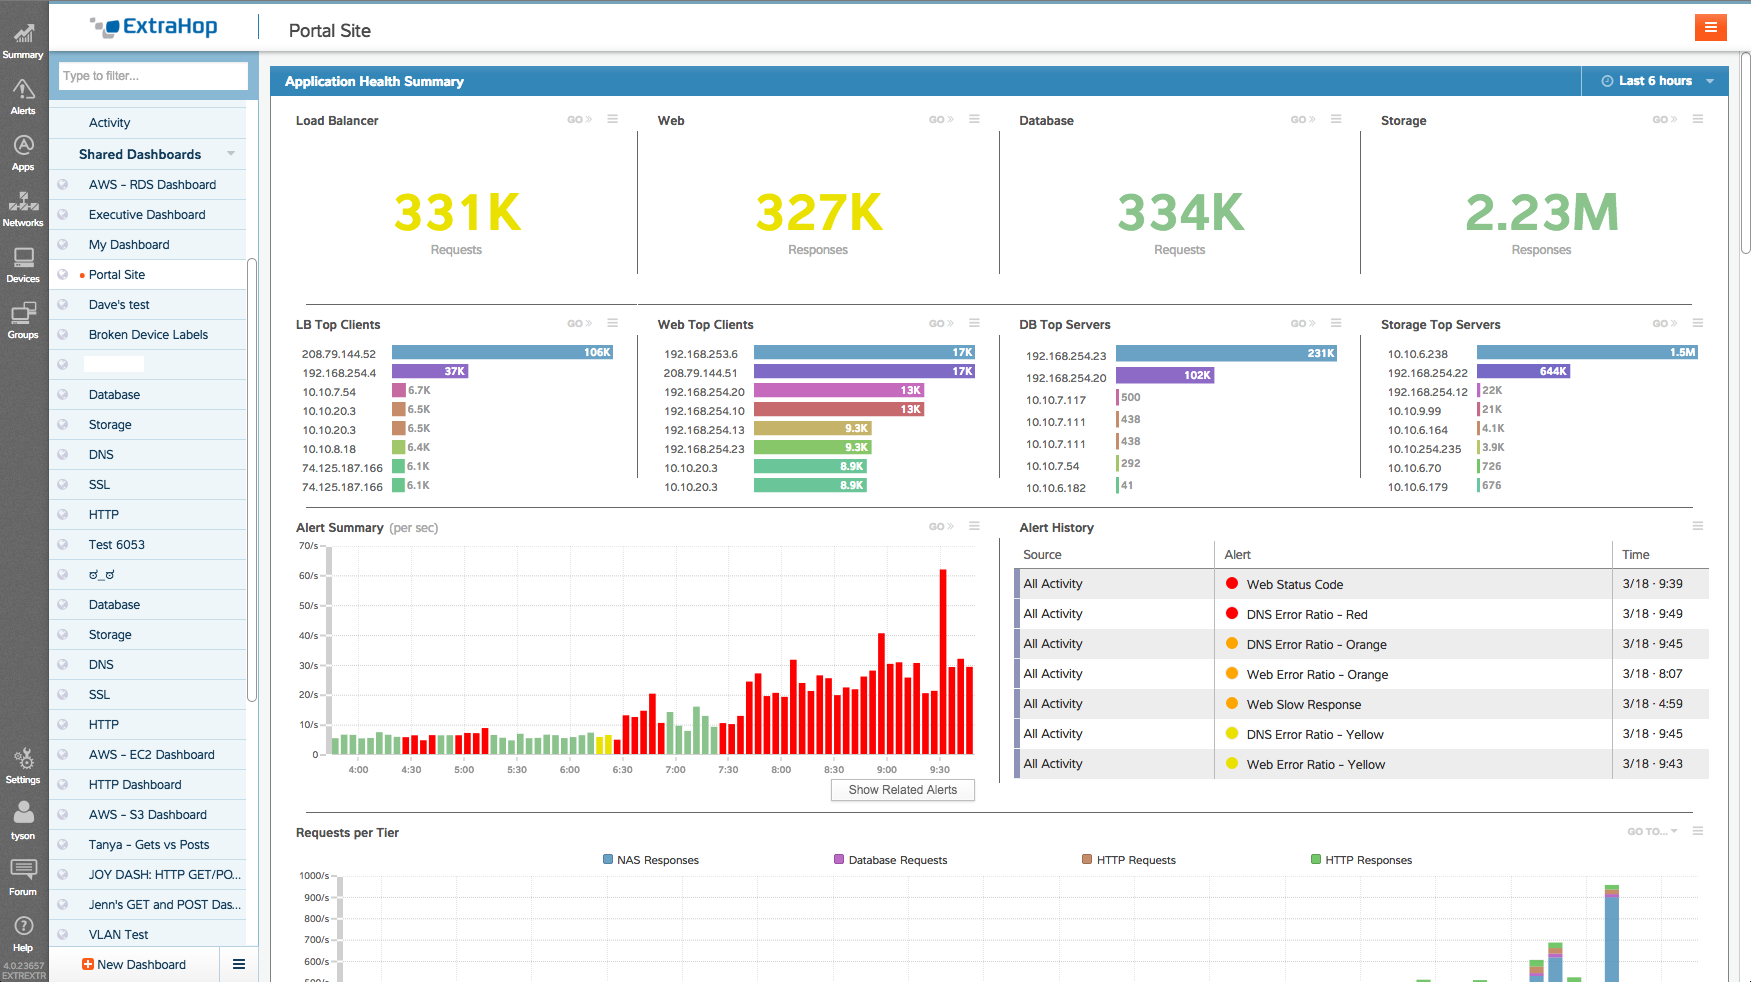
Task: Open the Apps sidebar icon
Action: click(23, 153)
